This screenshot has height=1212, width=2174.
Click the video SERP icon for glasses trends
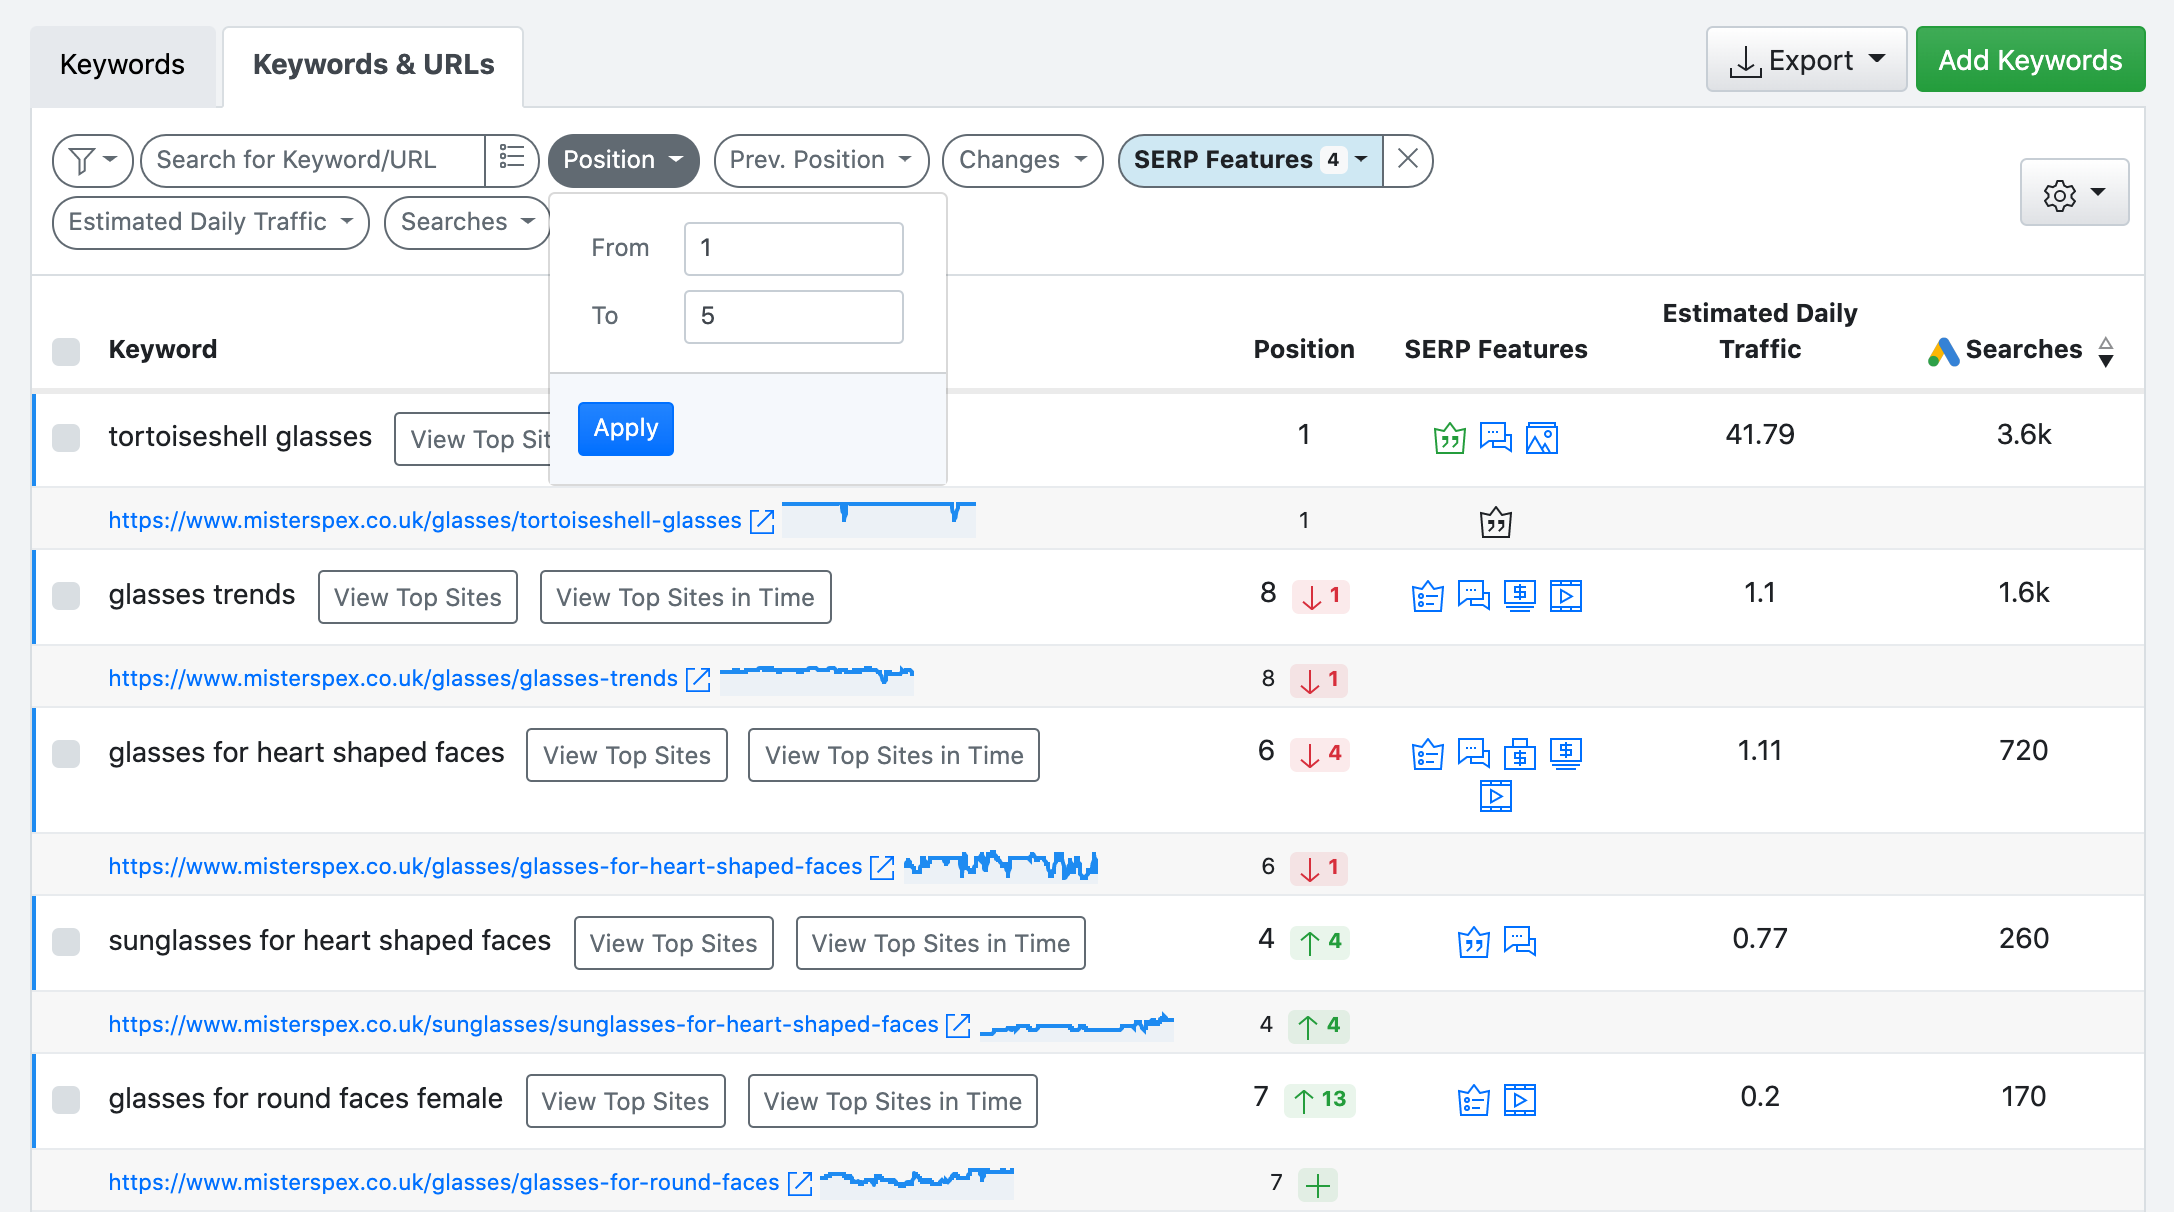pos(1566,596)
